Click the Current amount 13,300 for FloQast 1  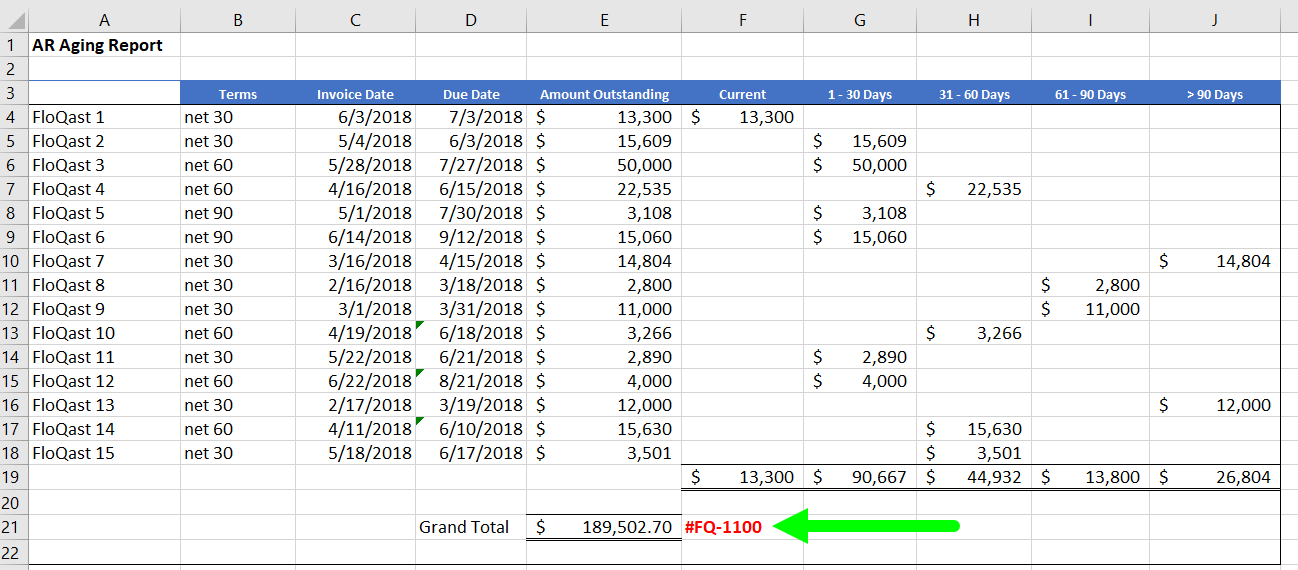pyautogui.click(x=742, y=117)
